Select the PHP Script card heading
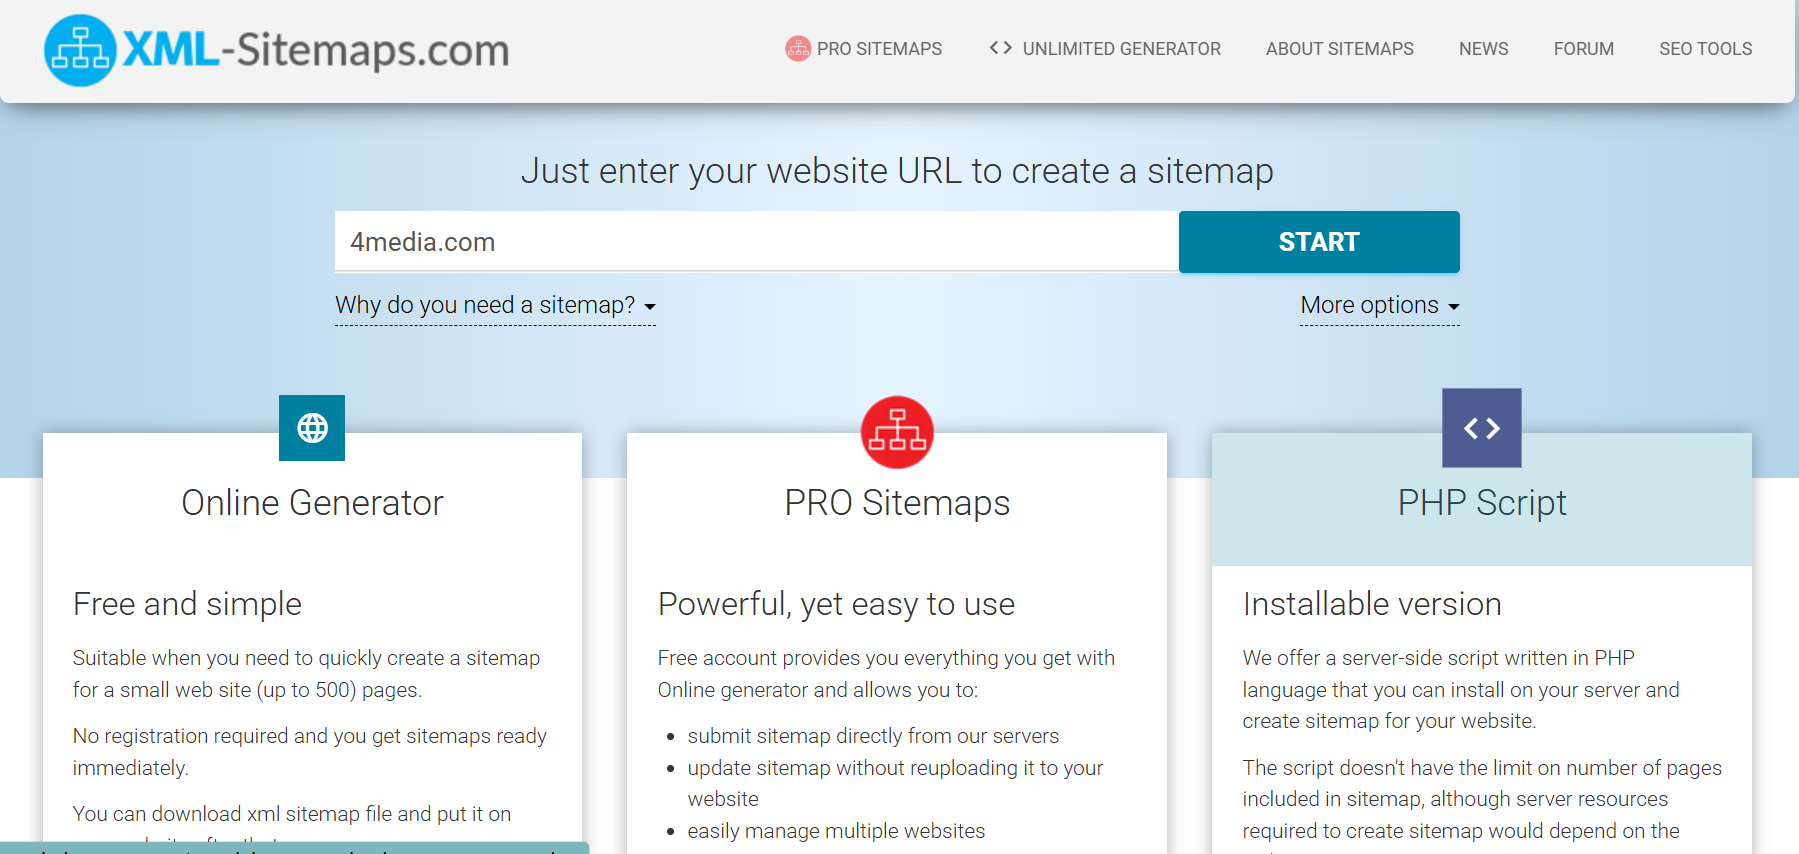The height and width of the screenshot is (854, 1799). (1481, 503)
